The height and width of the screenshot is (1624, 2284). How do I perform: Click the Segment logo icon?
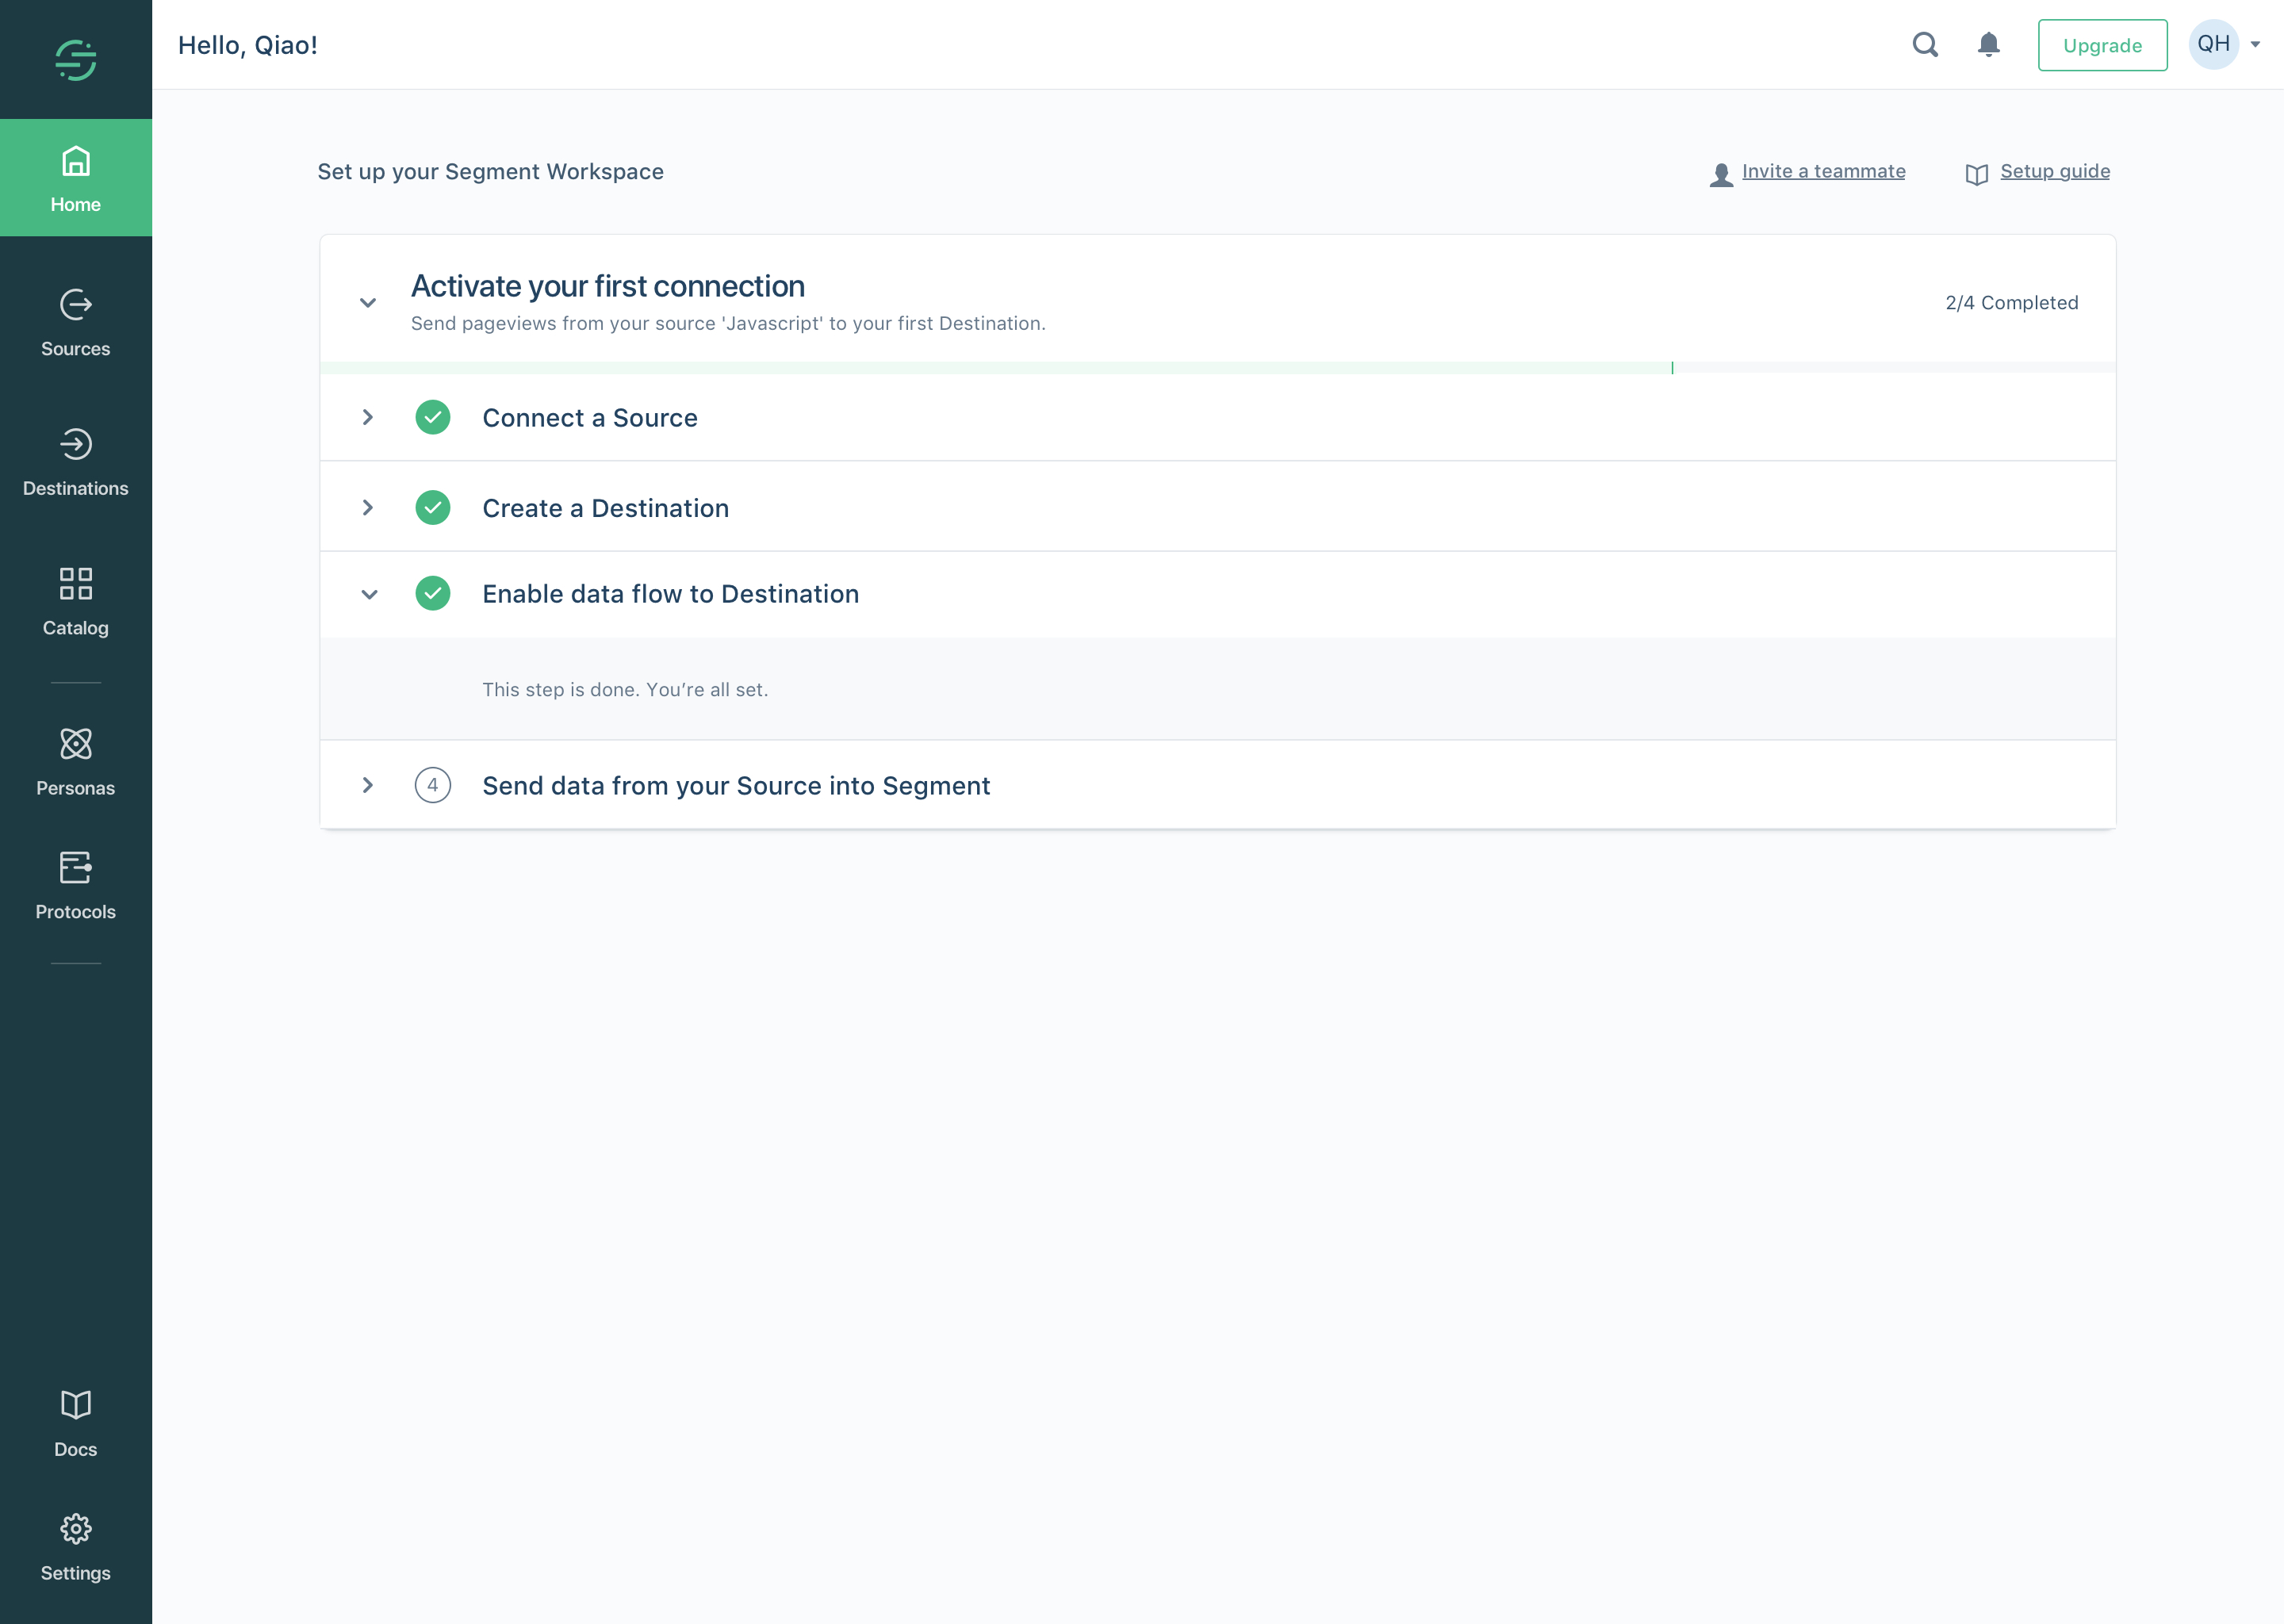[x=76, y=60]
